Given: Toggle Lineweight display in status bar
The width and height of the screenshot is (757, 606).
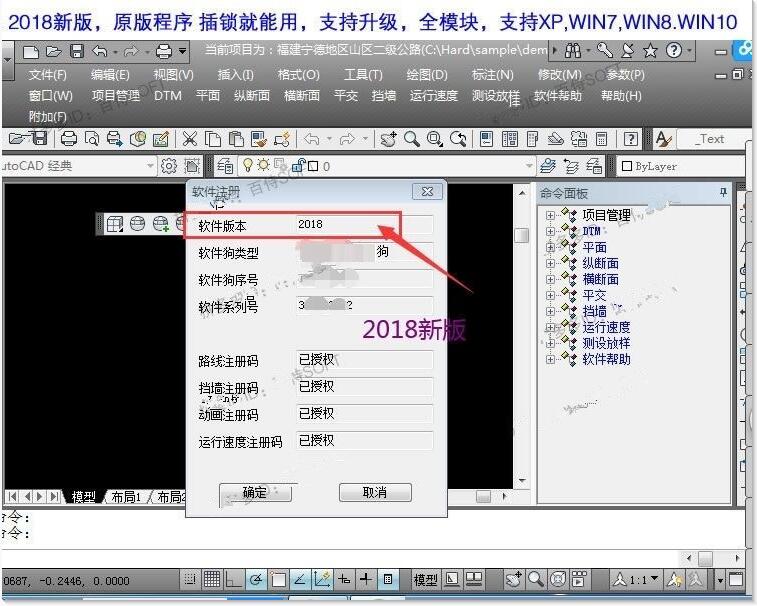Looking at the screenshot, I should point(366,578).
